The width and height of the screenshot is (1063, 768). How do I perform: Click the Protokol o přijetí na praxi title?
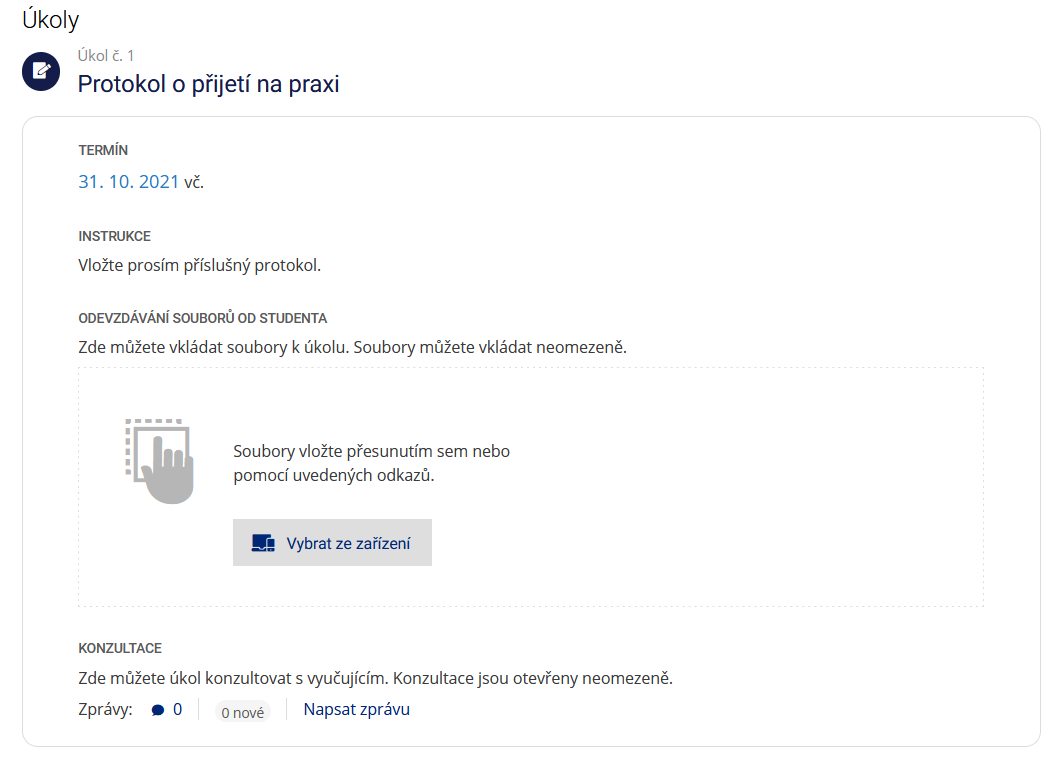click(x=208, y=84)
